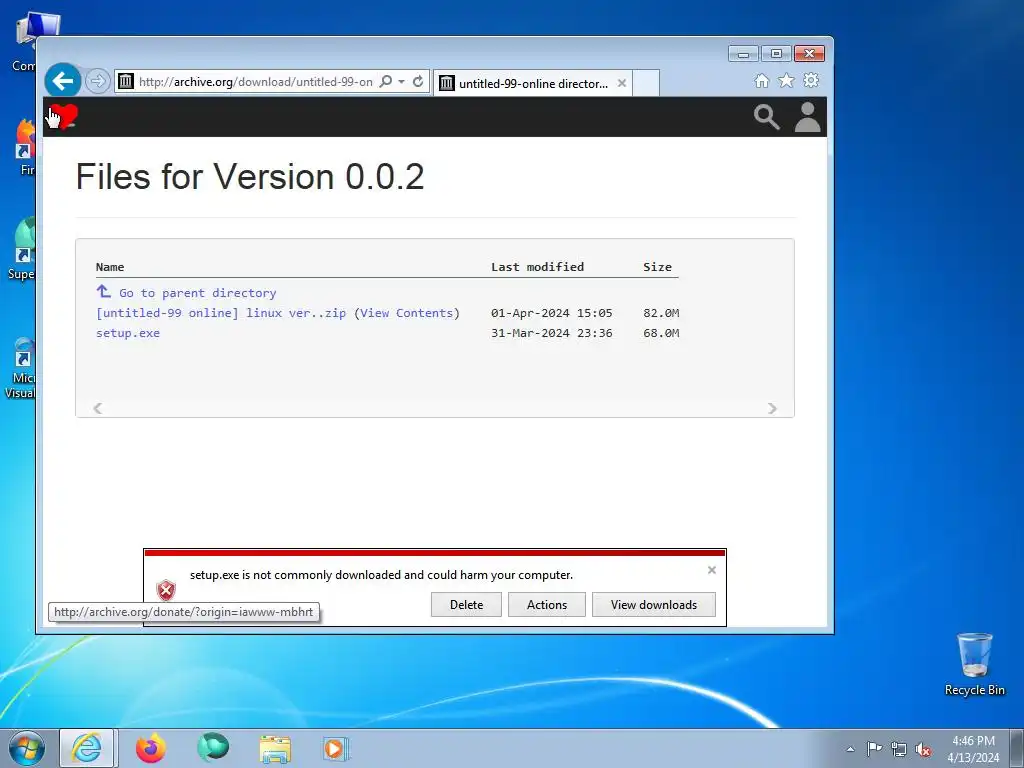The width and height of the screenshot is (1024, 768).
Task: Click the 01-Apr-2024 15:05 date text
Action: (x=552, y=313)
